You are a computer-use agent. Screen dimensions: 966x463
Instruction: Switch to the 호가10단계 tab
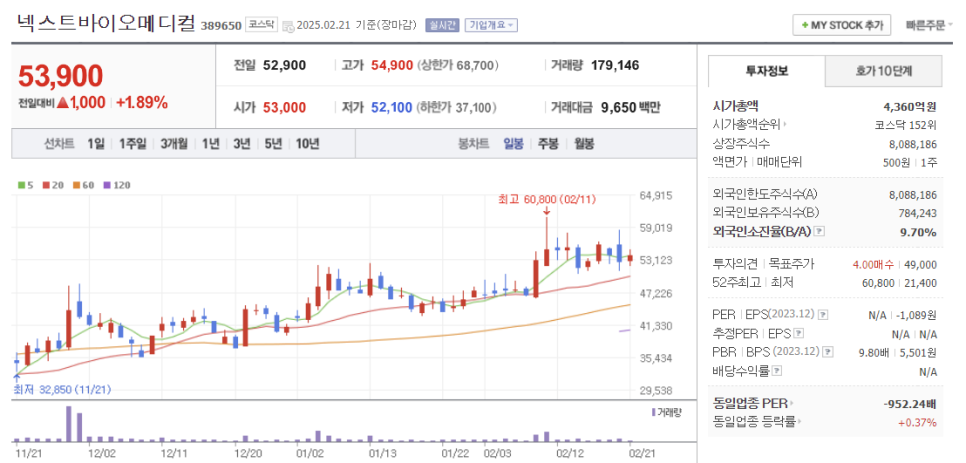(x=883, y=71)
